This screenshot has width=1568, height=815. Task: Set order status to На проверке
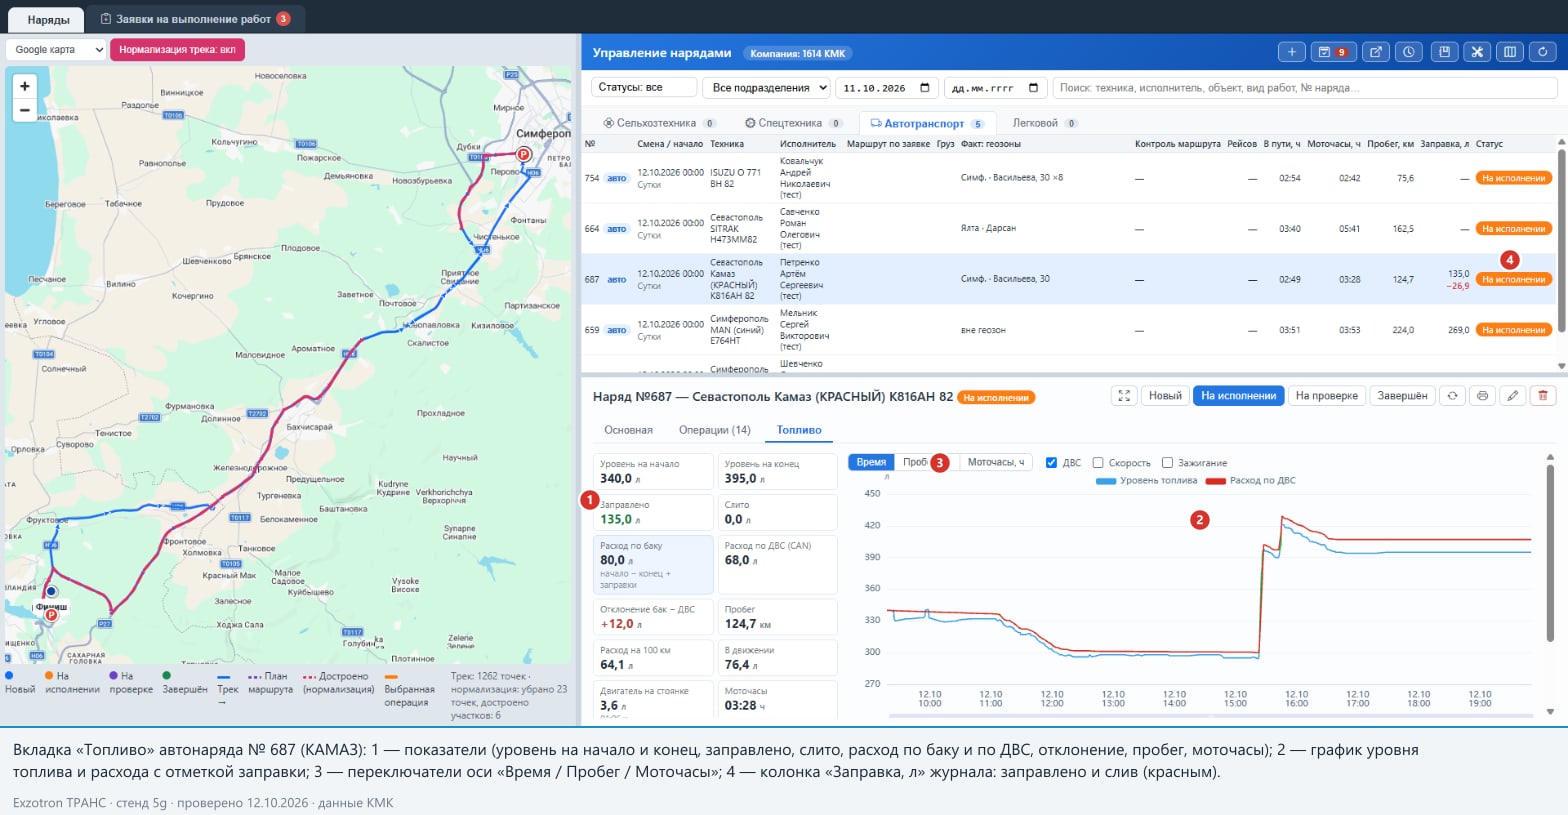click(x=1327, y=396)
